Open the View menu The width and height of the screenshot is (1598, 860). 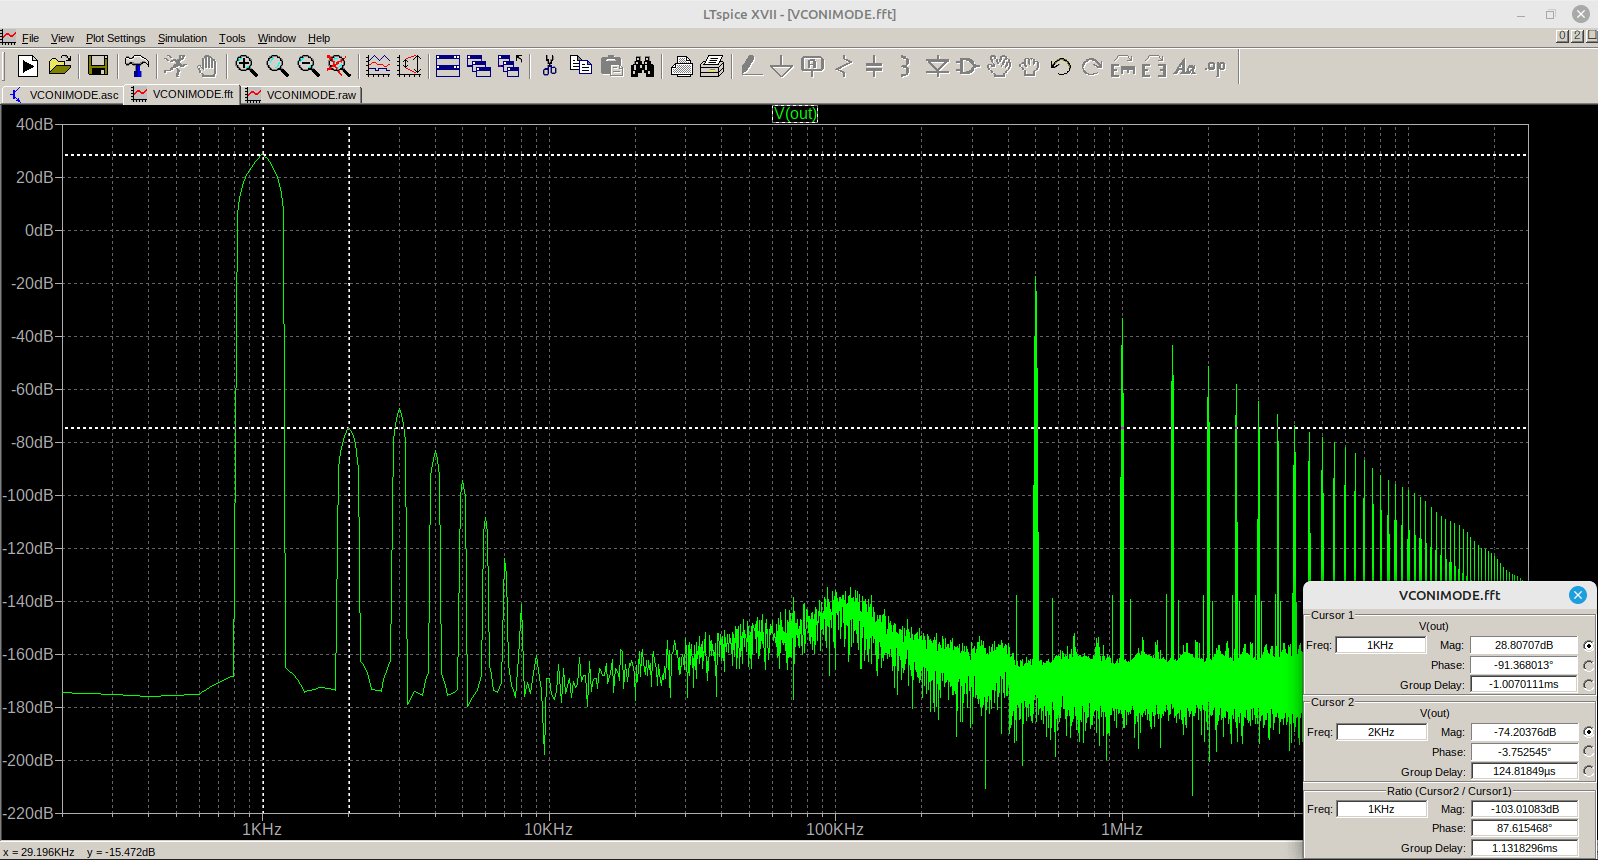click(x=62, y=38)
